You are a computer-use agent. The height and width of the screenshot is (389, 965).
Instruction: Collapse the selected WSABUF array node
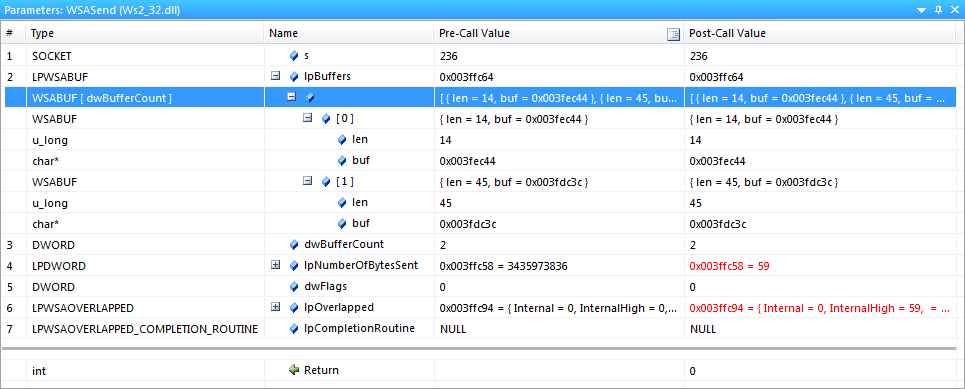(x=292, y=97)
